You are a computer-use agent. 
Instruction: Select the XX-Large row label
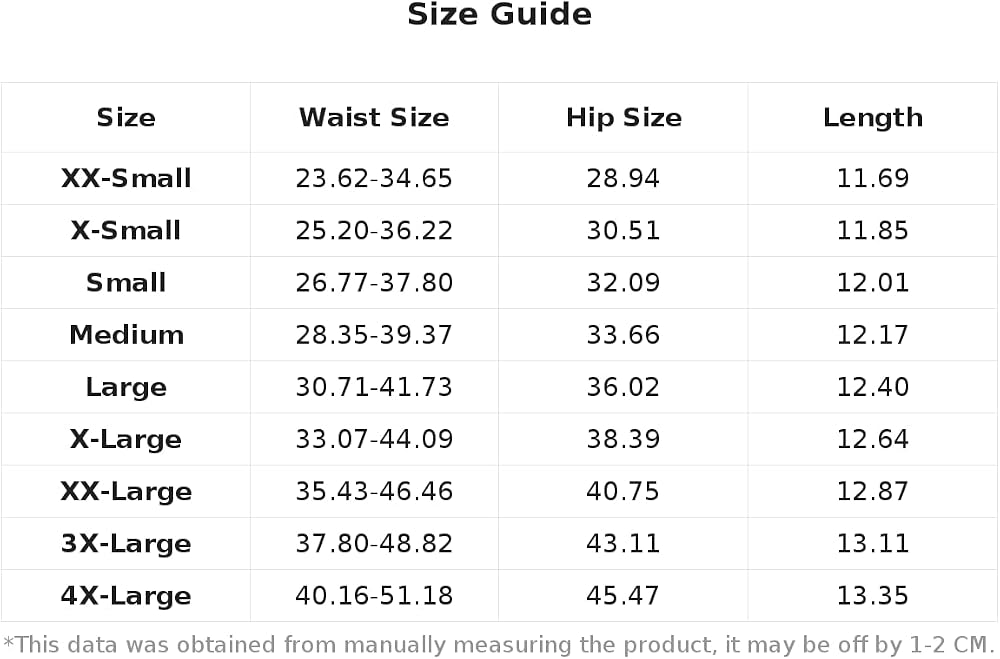click(x=126, y=492)
